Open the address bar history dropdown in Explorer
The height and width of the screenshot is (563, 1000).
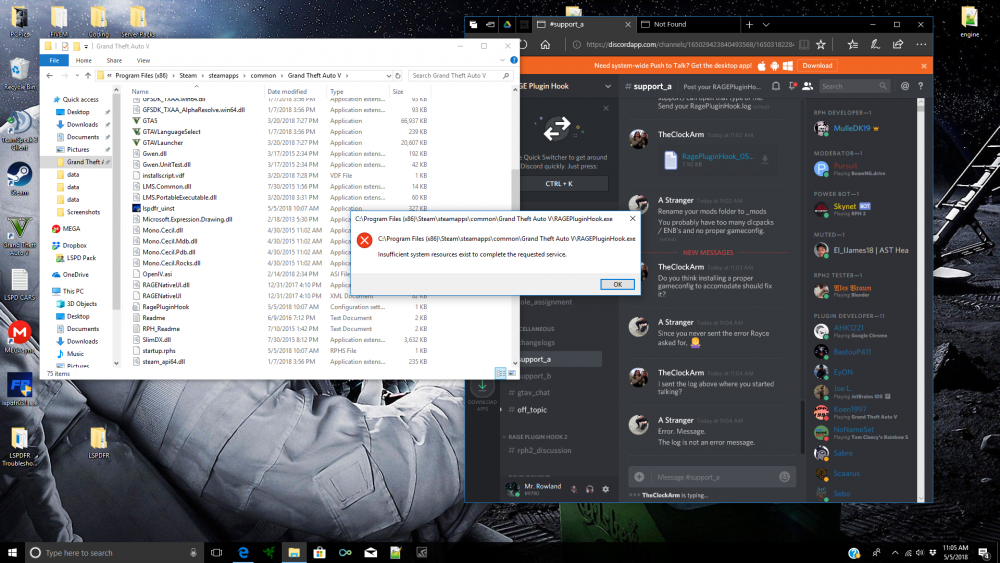click(x=388, y=75)
